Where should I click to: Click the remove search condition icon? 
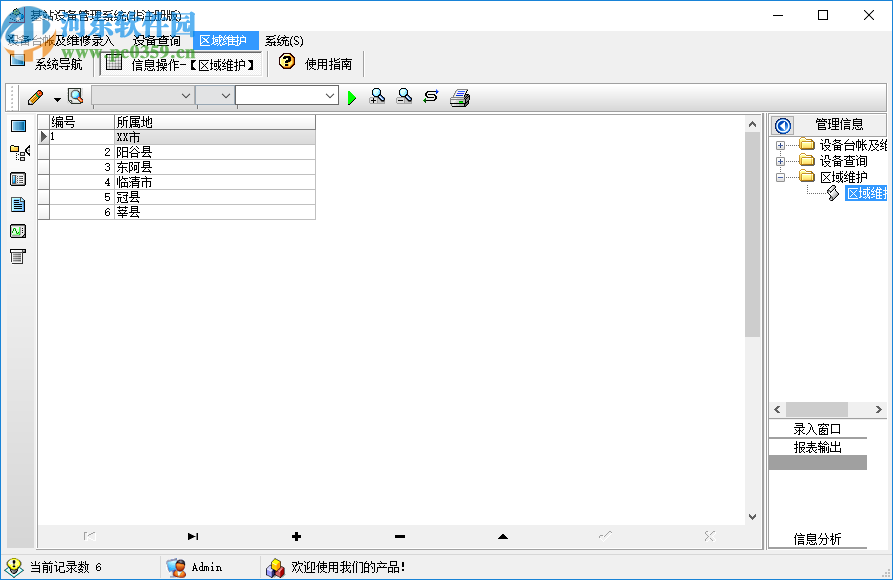click(x=404, y=96)
